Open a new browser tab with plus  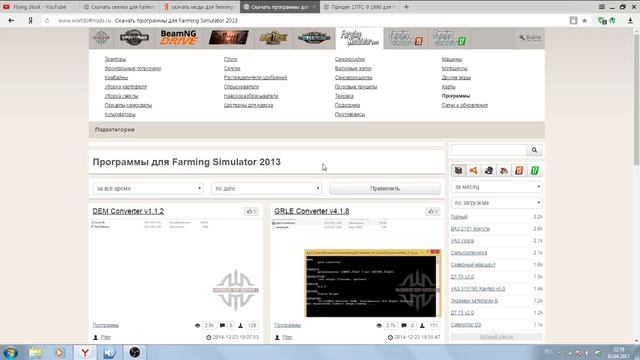point(406,7)
